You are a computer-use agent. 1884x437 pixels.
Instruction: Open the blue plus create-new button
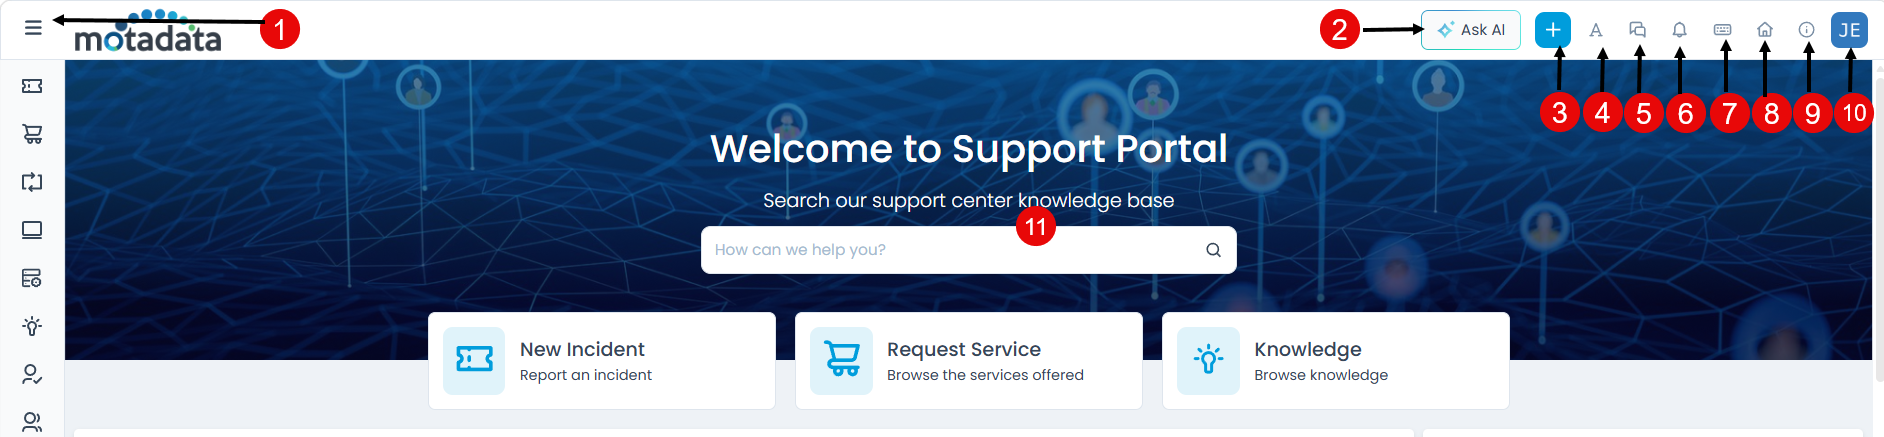point(1553,30)
